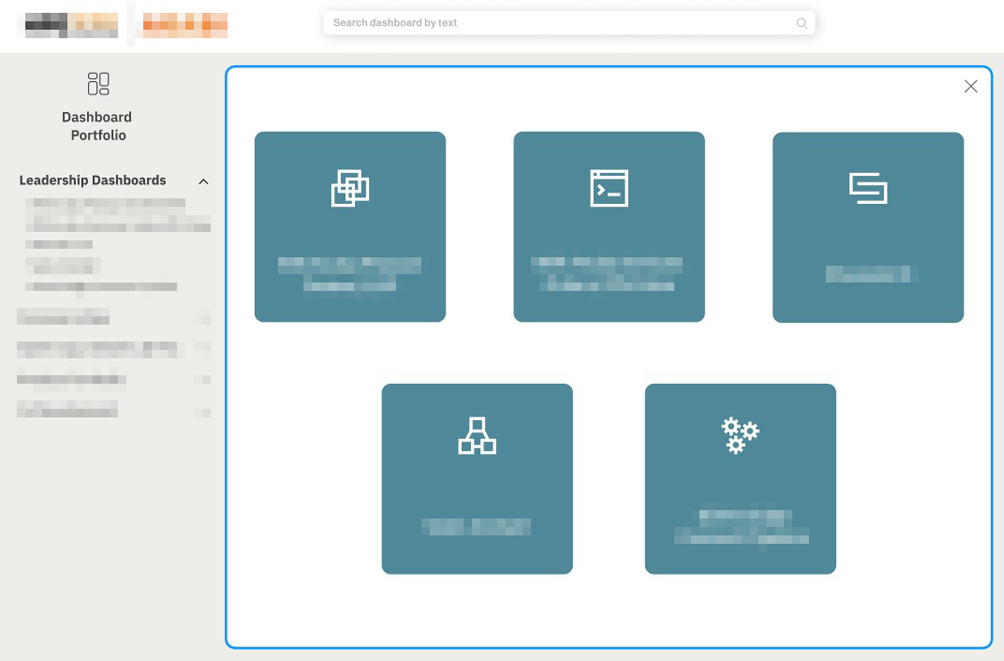Image resolution: width=1004 pixels, height=661 pixels.
Task: Click the label text on the terminal tile
Action: tap(607, 274)
